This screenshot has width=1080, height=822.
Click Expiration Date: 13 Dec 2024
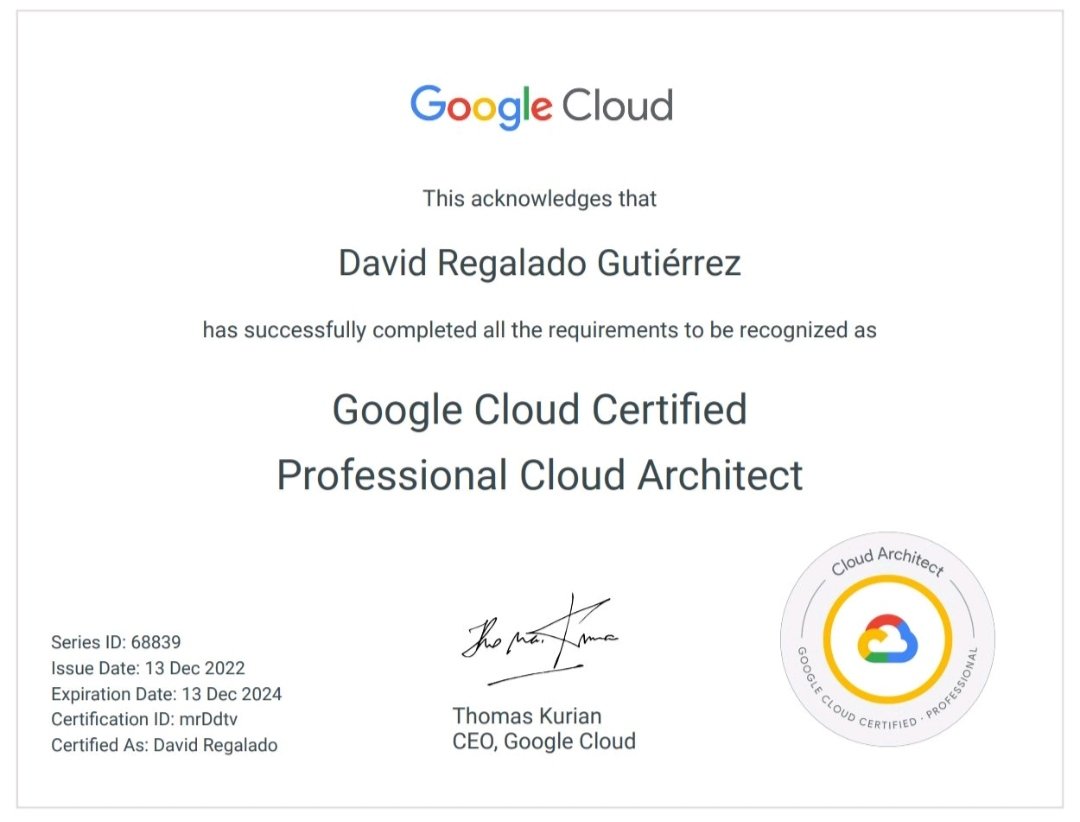(x=166, y=694)
